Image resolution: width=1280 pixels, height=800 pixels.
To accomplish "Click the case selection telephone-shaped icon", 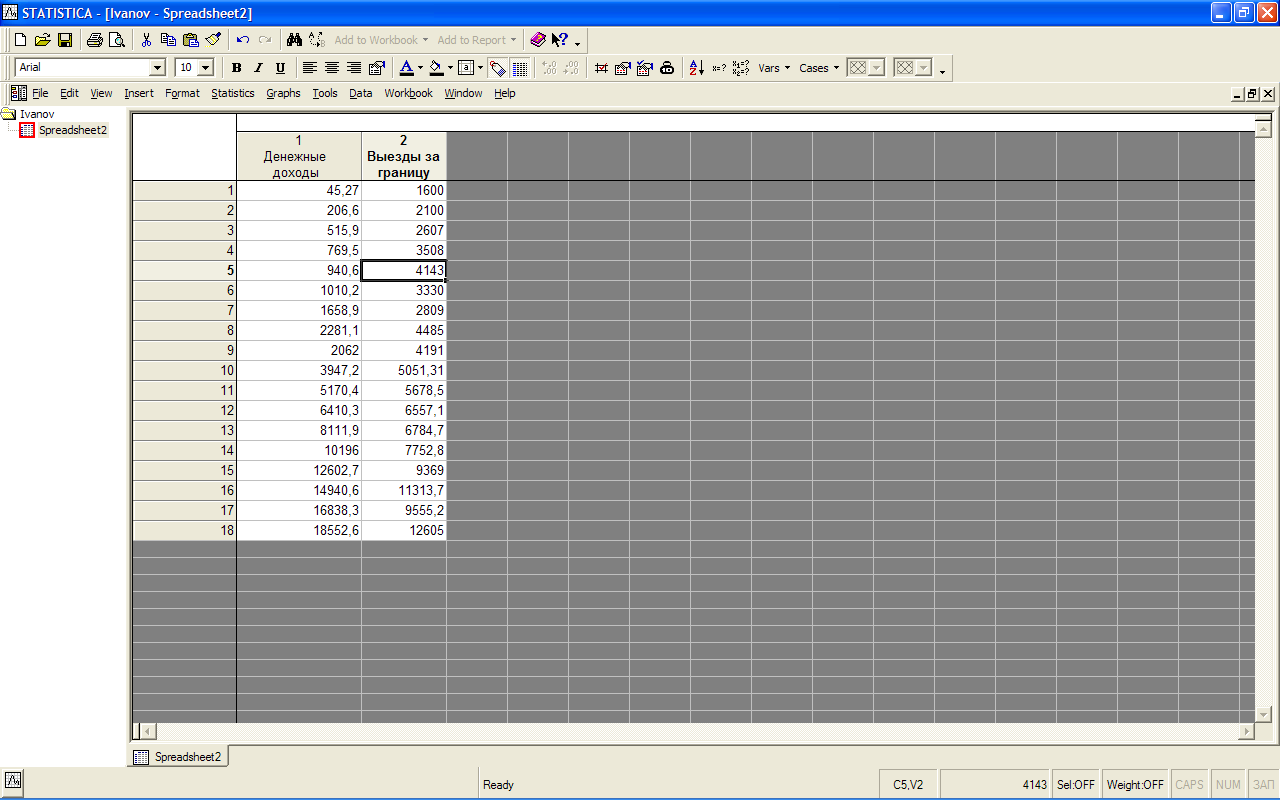I will (x=667, y=68).
